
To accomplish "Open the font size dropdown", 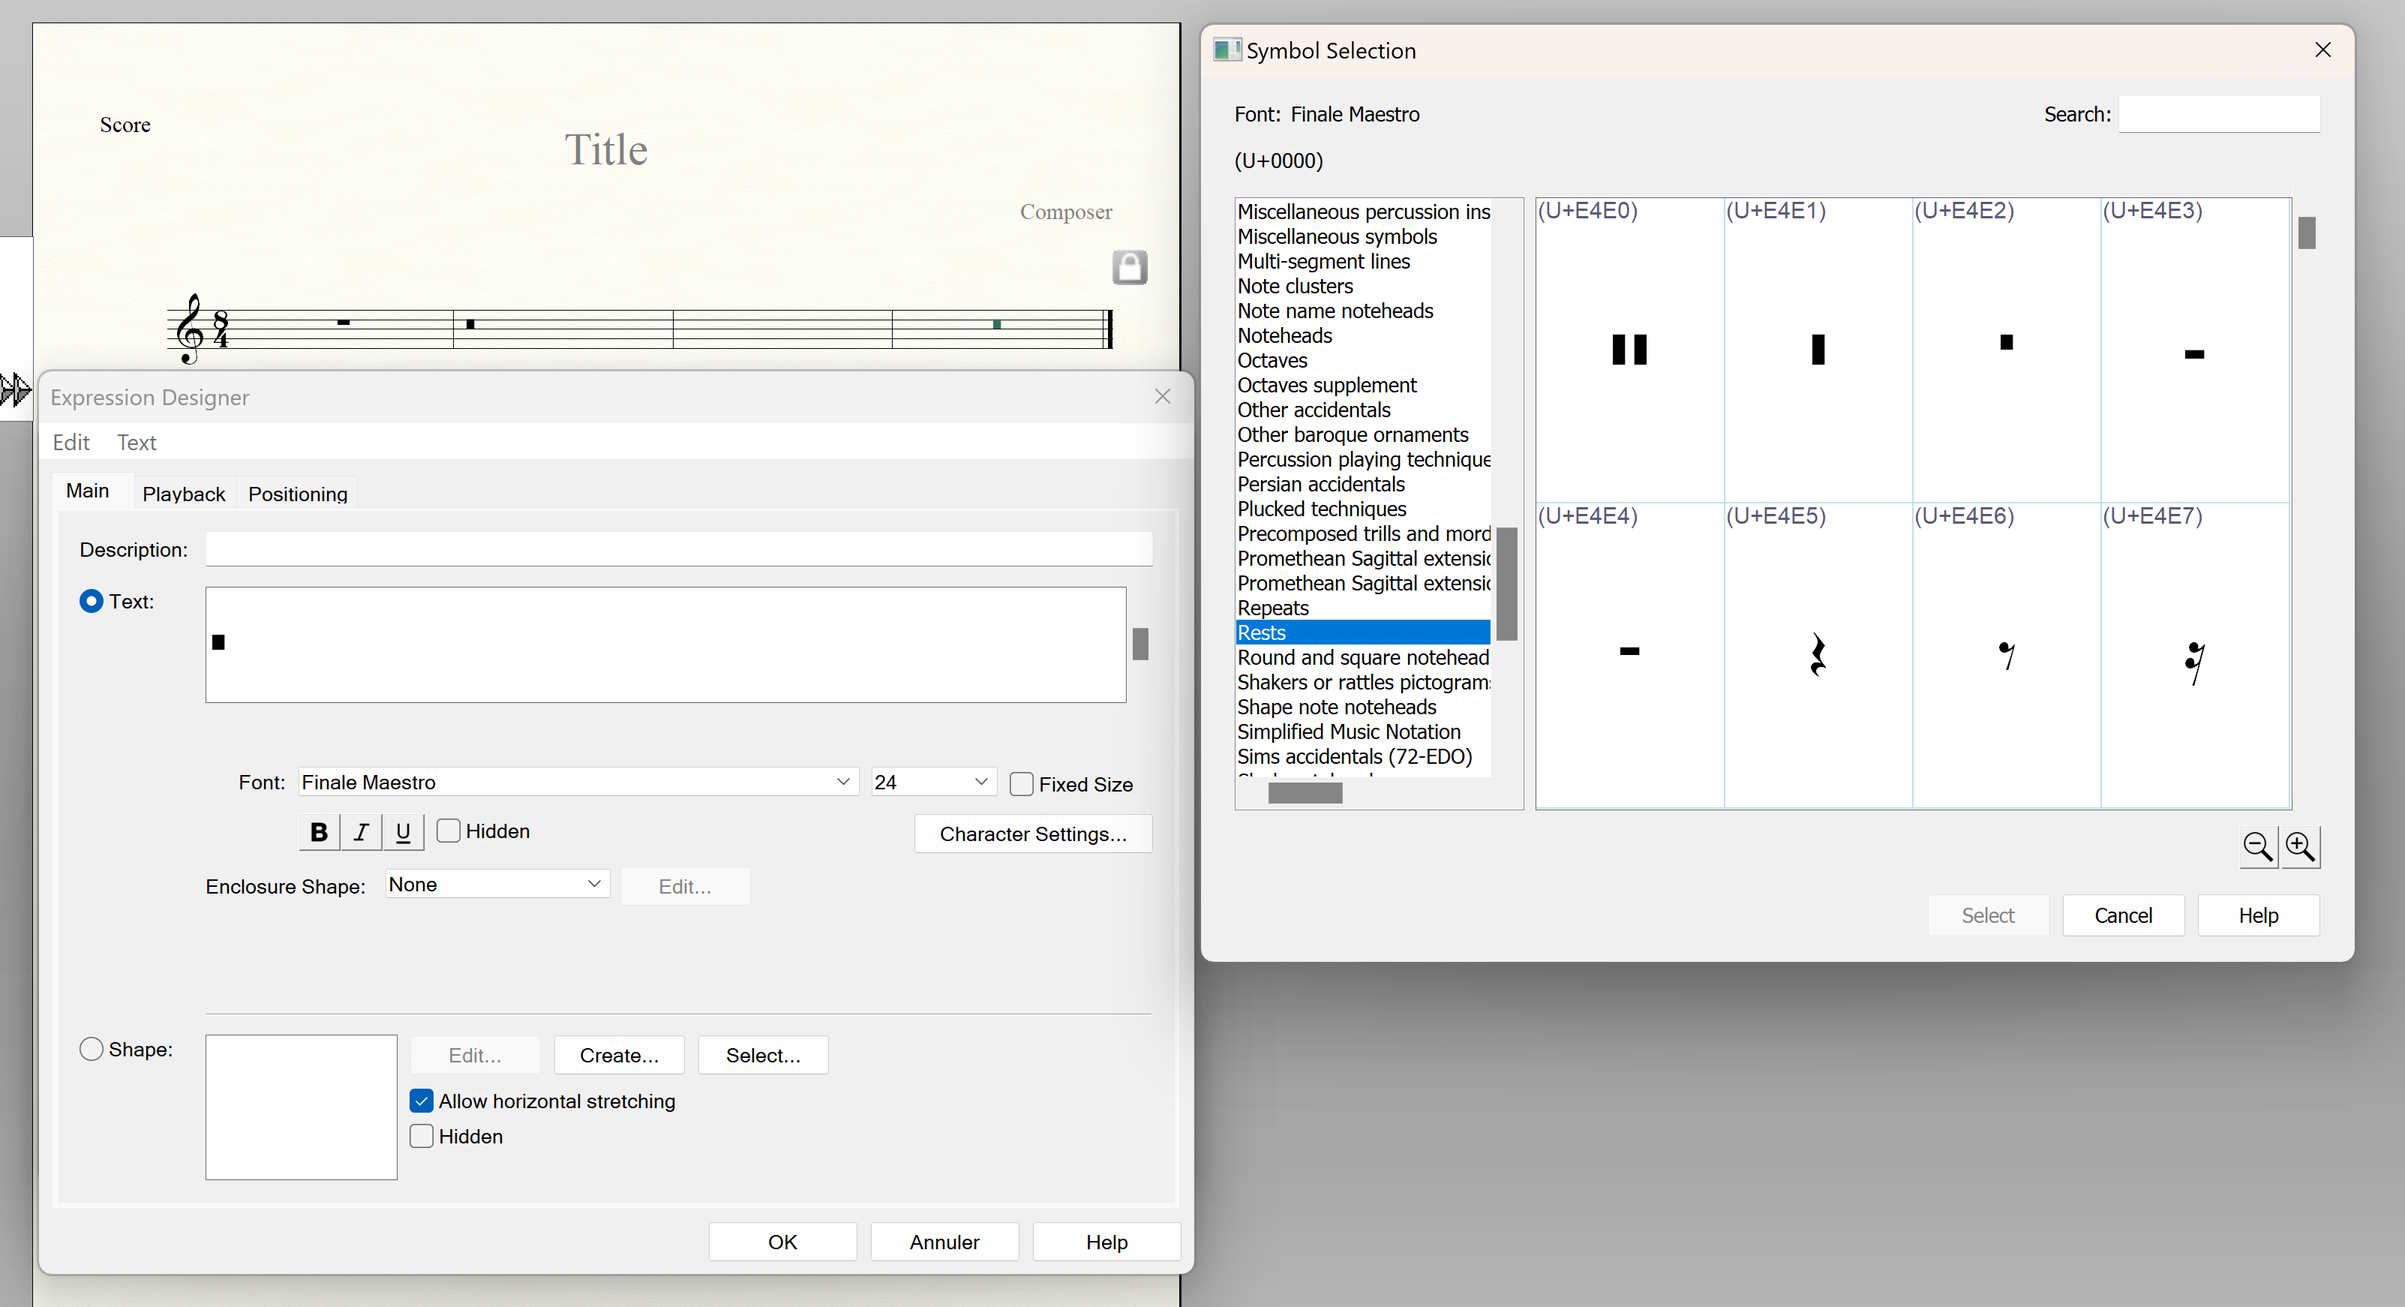I will coord(980,782).
